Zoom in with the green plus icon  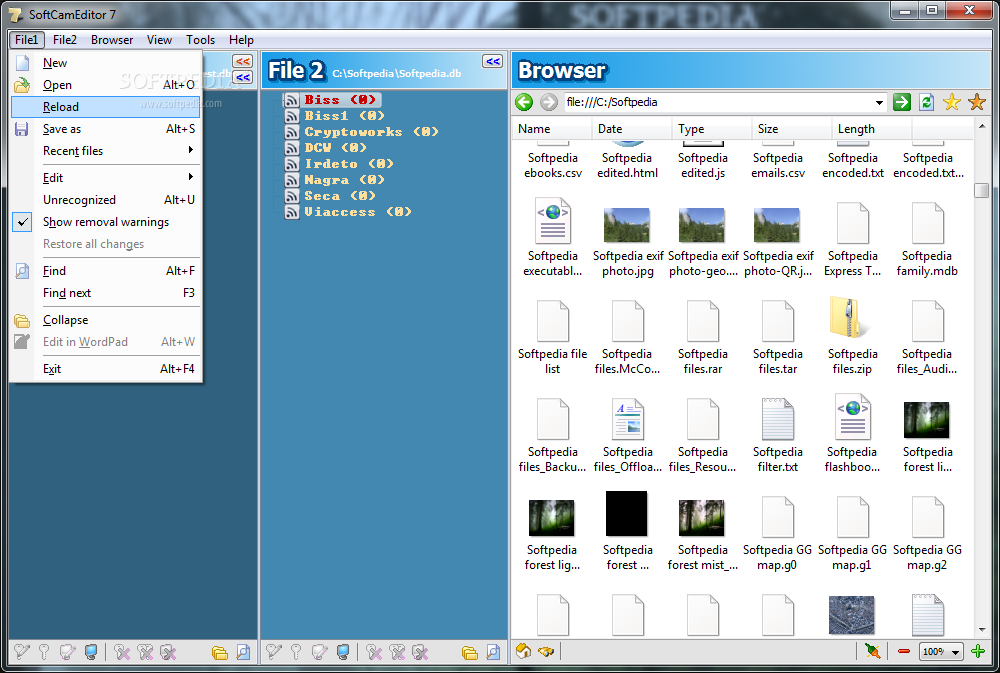(978, 651)
